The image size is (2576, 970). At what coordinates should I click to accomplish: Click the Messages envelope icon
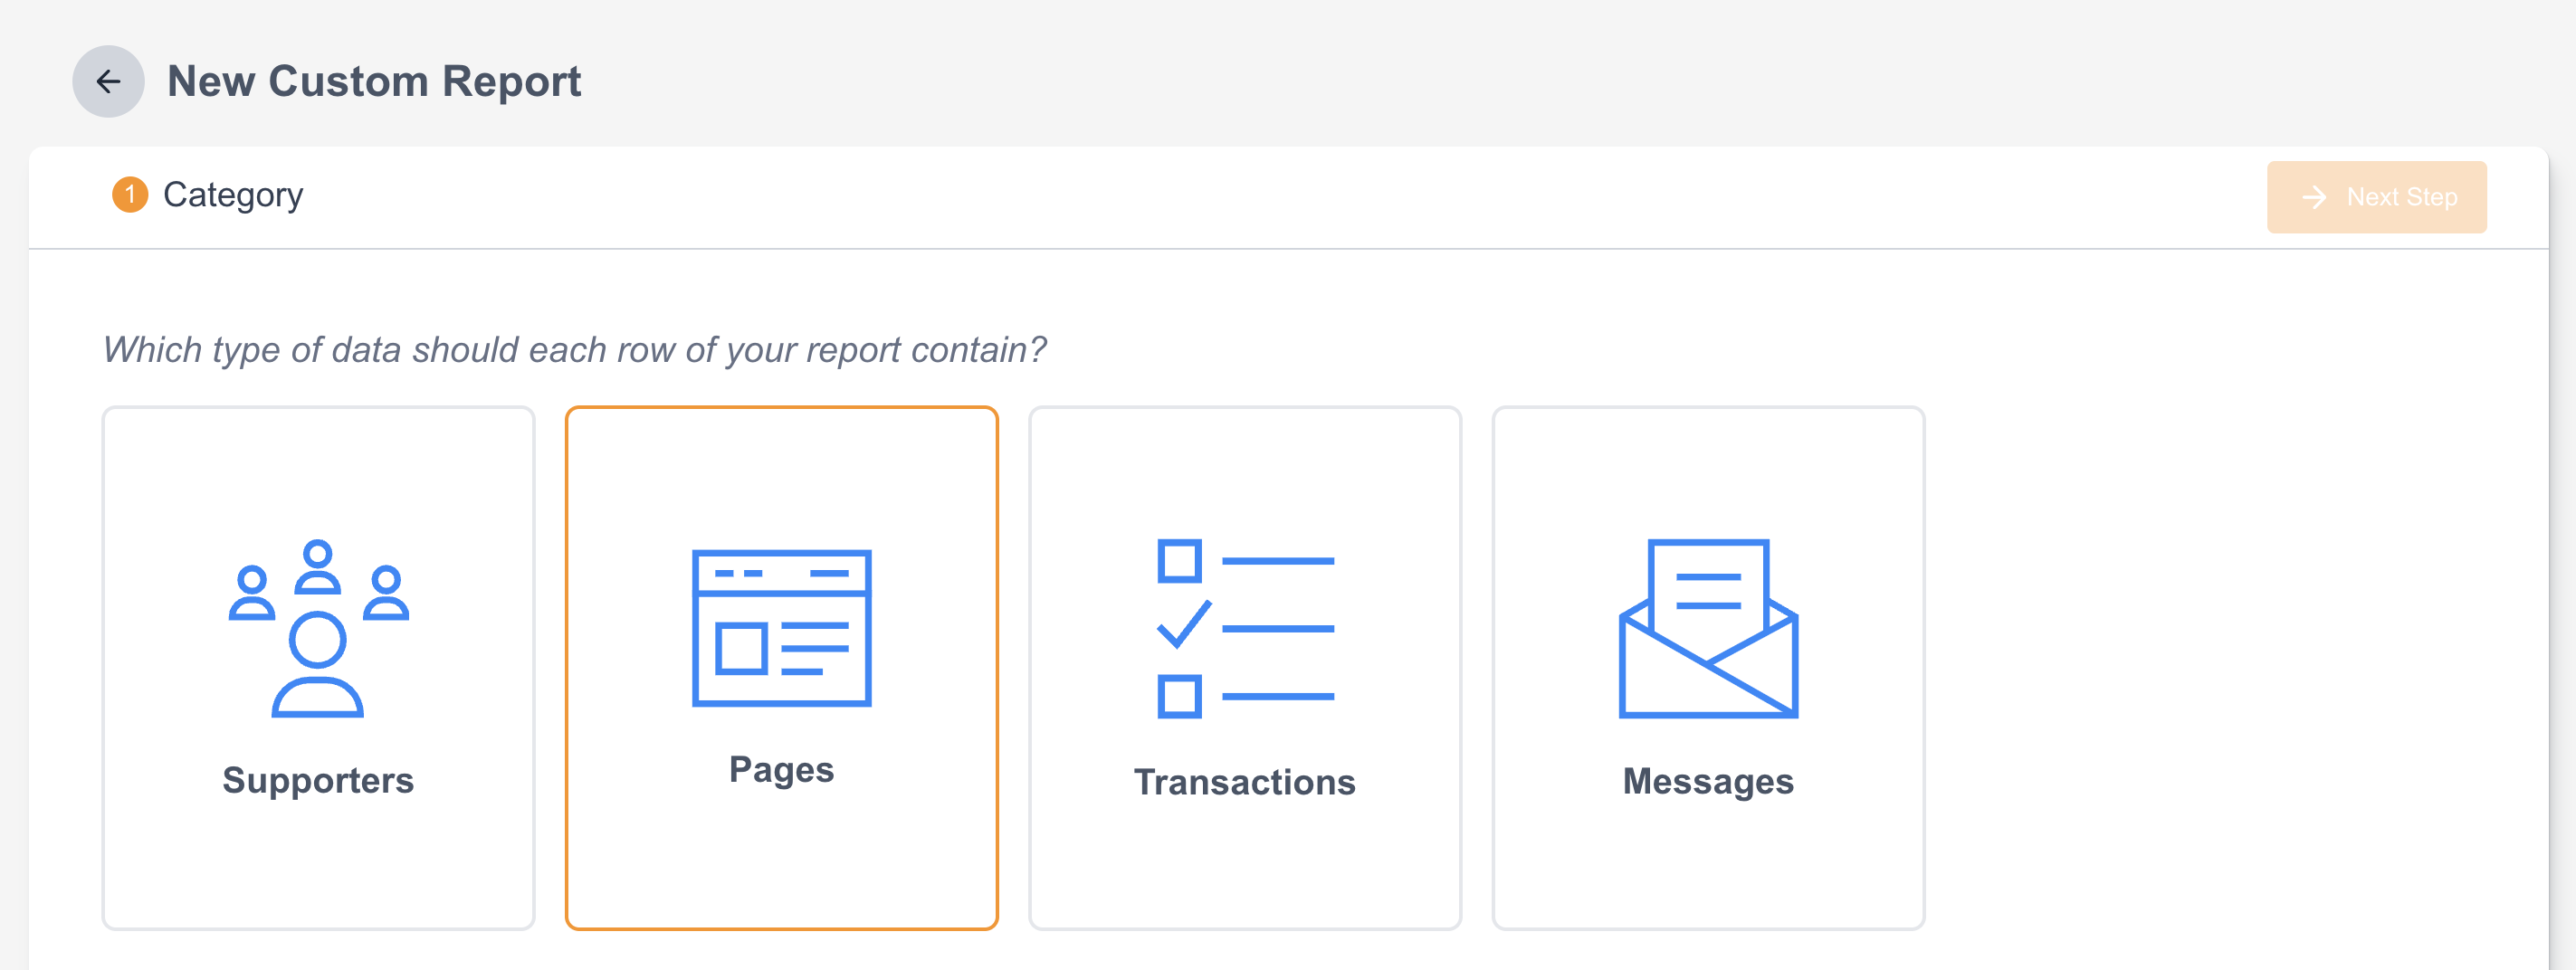(1707, 628)
